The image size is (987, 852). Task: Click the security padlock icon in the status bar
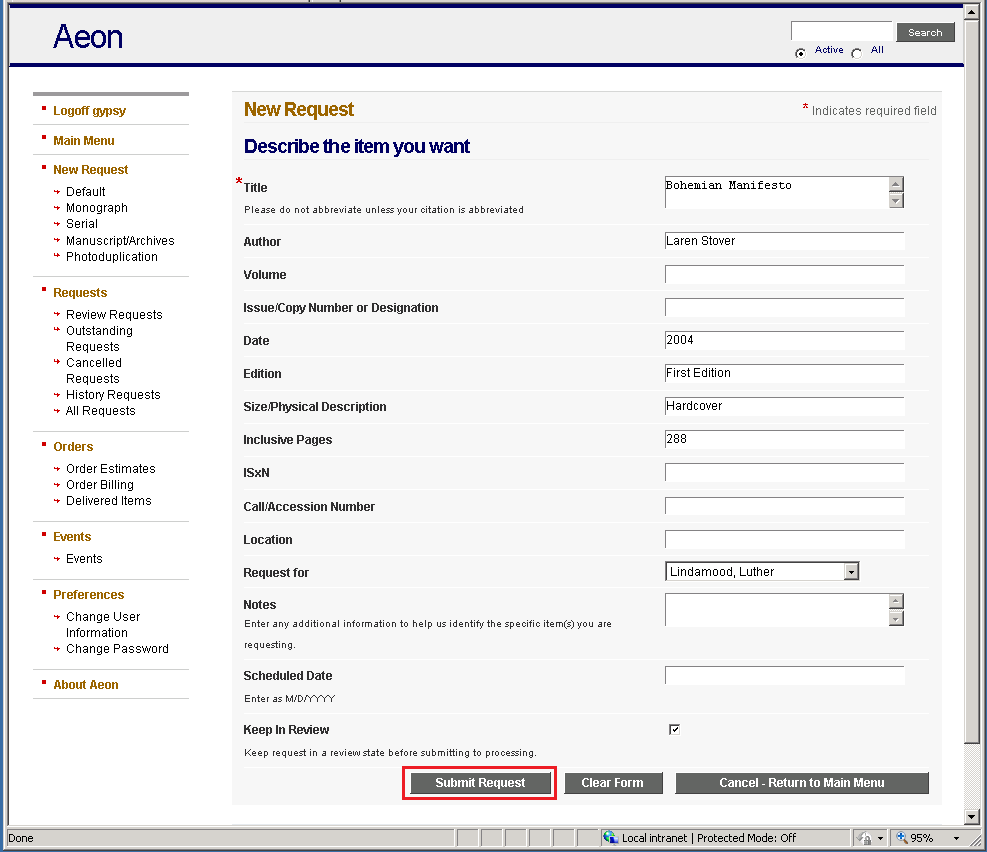(x=866, y=837)
